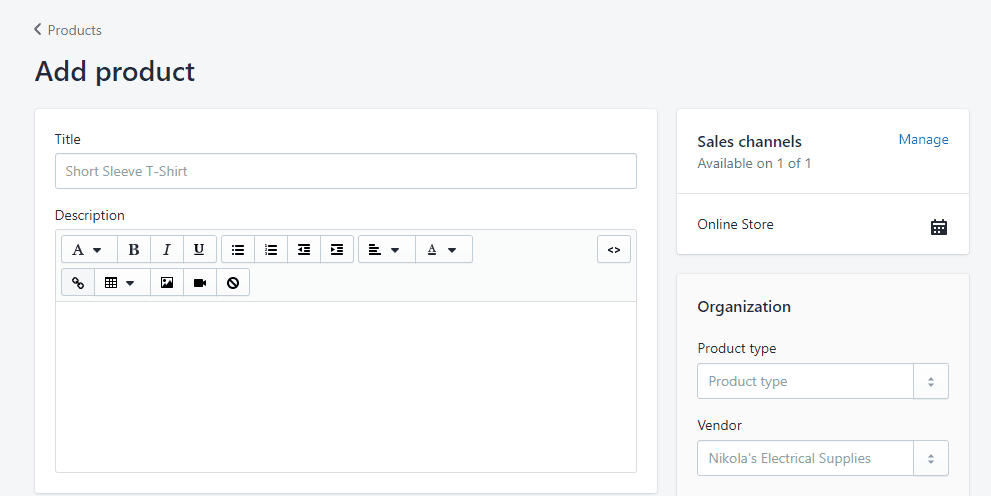The image size is (991, 496).
Task: Increase indent in the description
Action: tap(337, 250)
